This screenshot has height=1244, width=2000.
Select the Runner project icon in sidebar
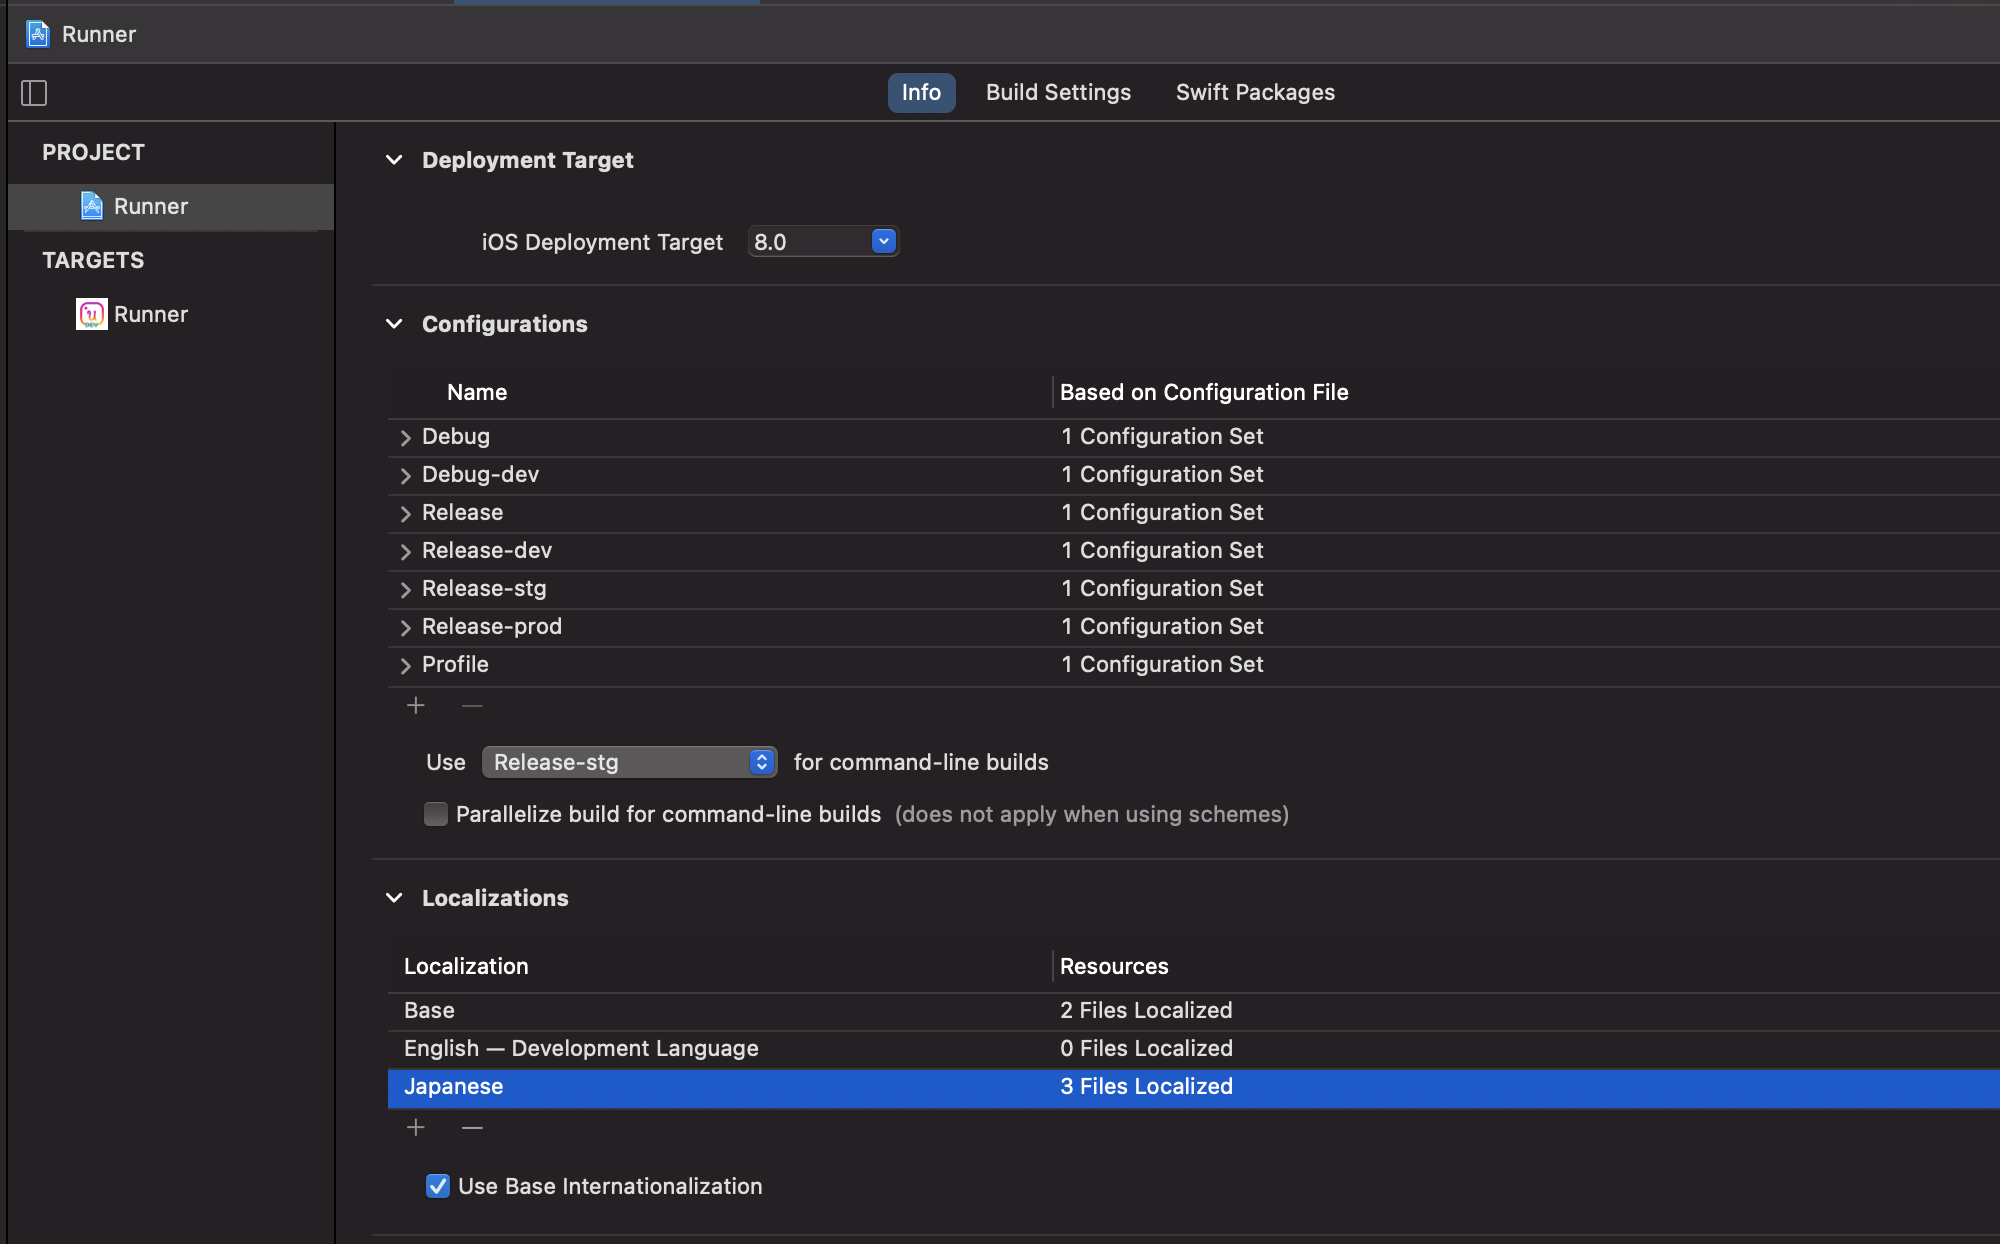coord(92,206)
